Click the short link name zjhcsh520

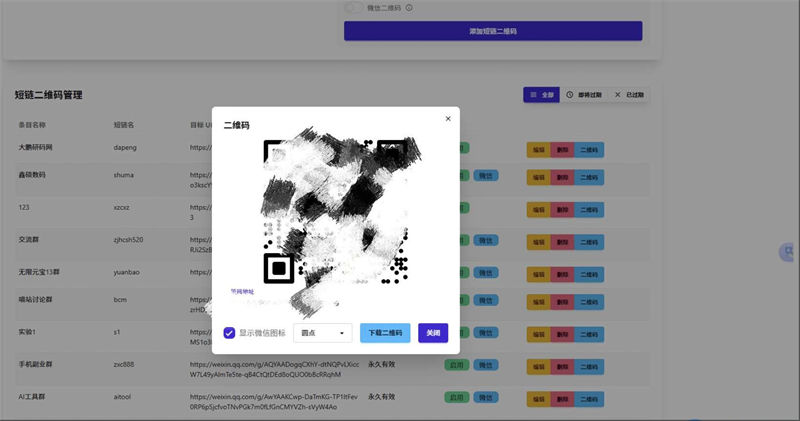pyautogui.click(x=128, y=240)
